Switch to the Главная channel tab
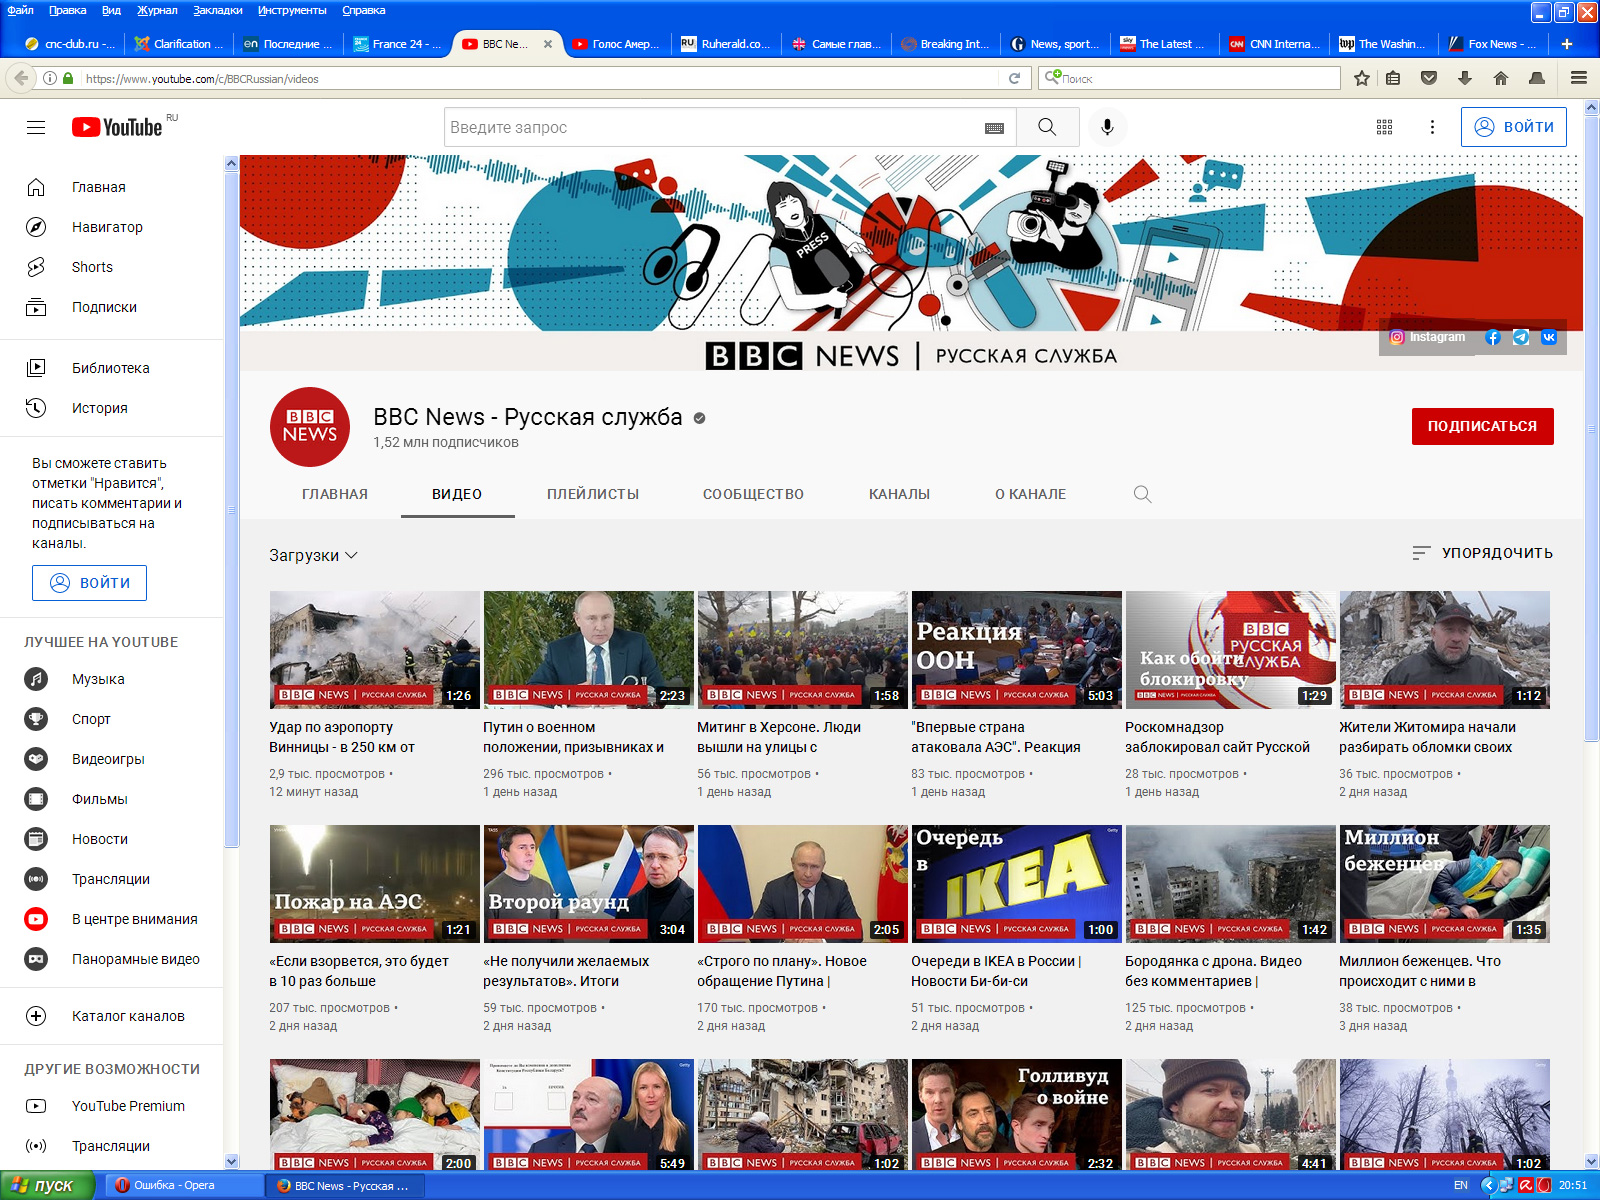Image resolution: width=1600 pixels, height=1200 pixels. point(335,494)
